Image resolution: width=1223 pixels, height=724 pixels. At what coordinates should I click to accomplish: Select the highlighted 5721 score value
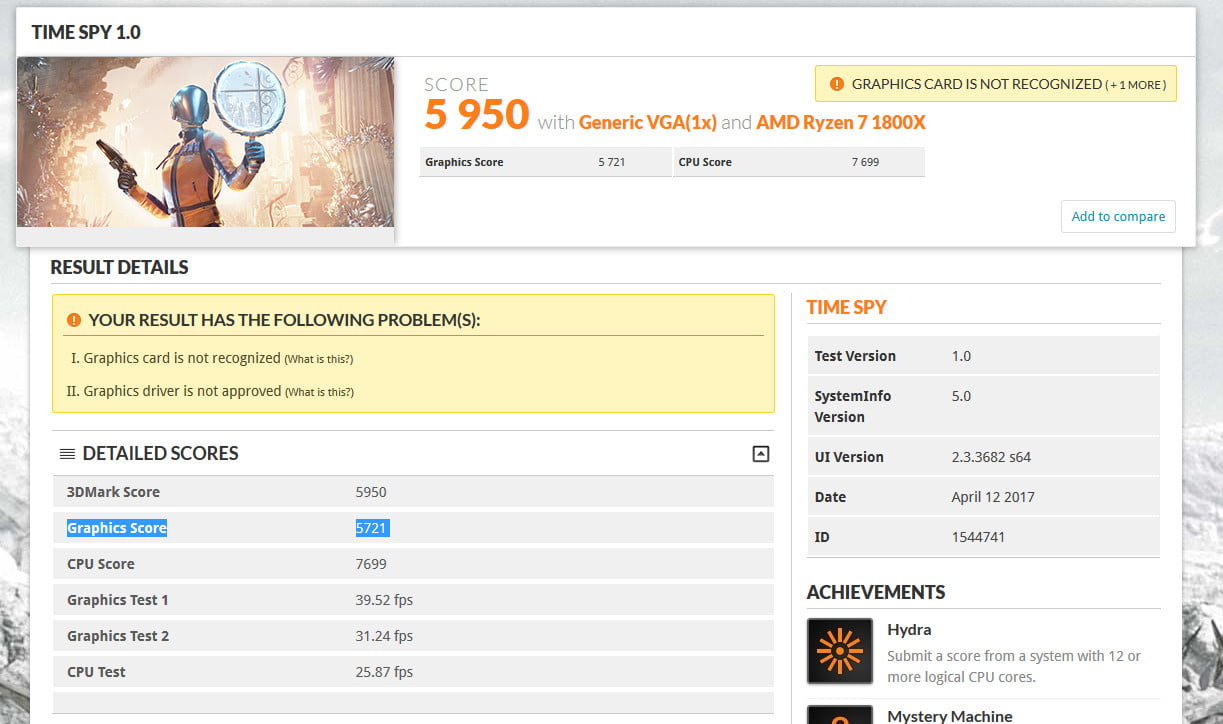(x=372, y=528)
